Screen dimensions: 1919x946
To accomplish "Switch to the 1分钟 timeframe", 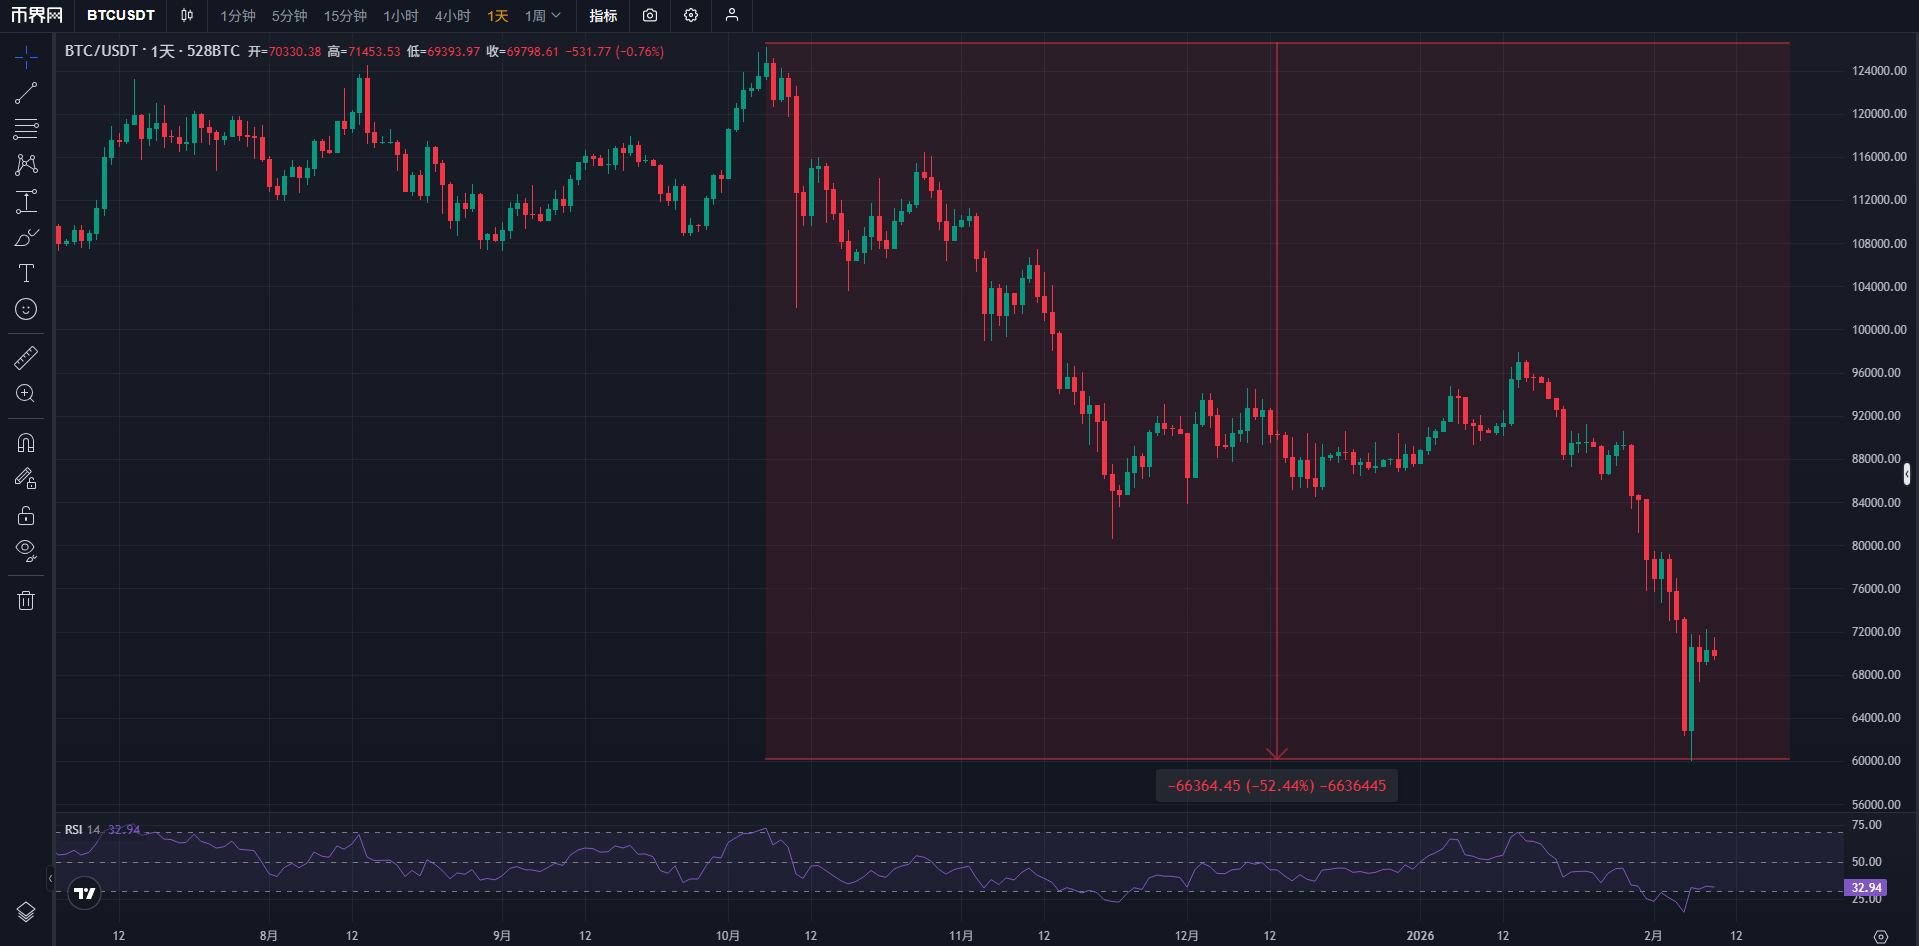I will [238, 16].
